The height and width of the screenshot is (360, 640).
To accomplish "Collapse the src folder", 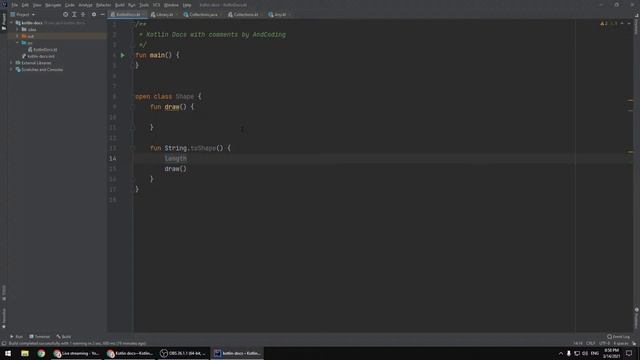I will (x=18, y=43).
